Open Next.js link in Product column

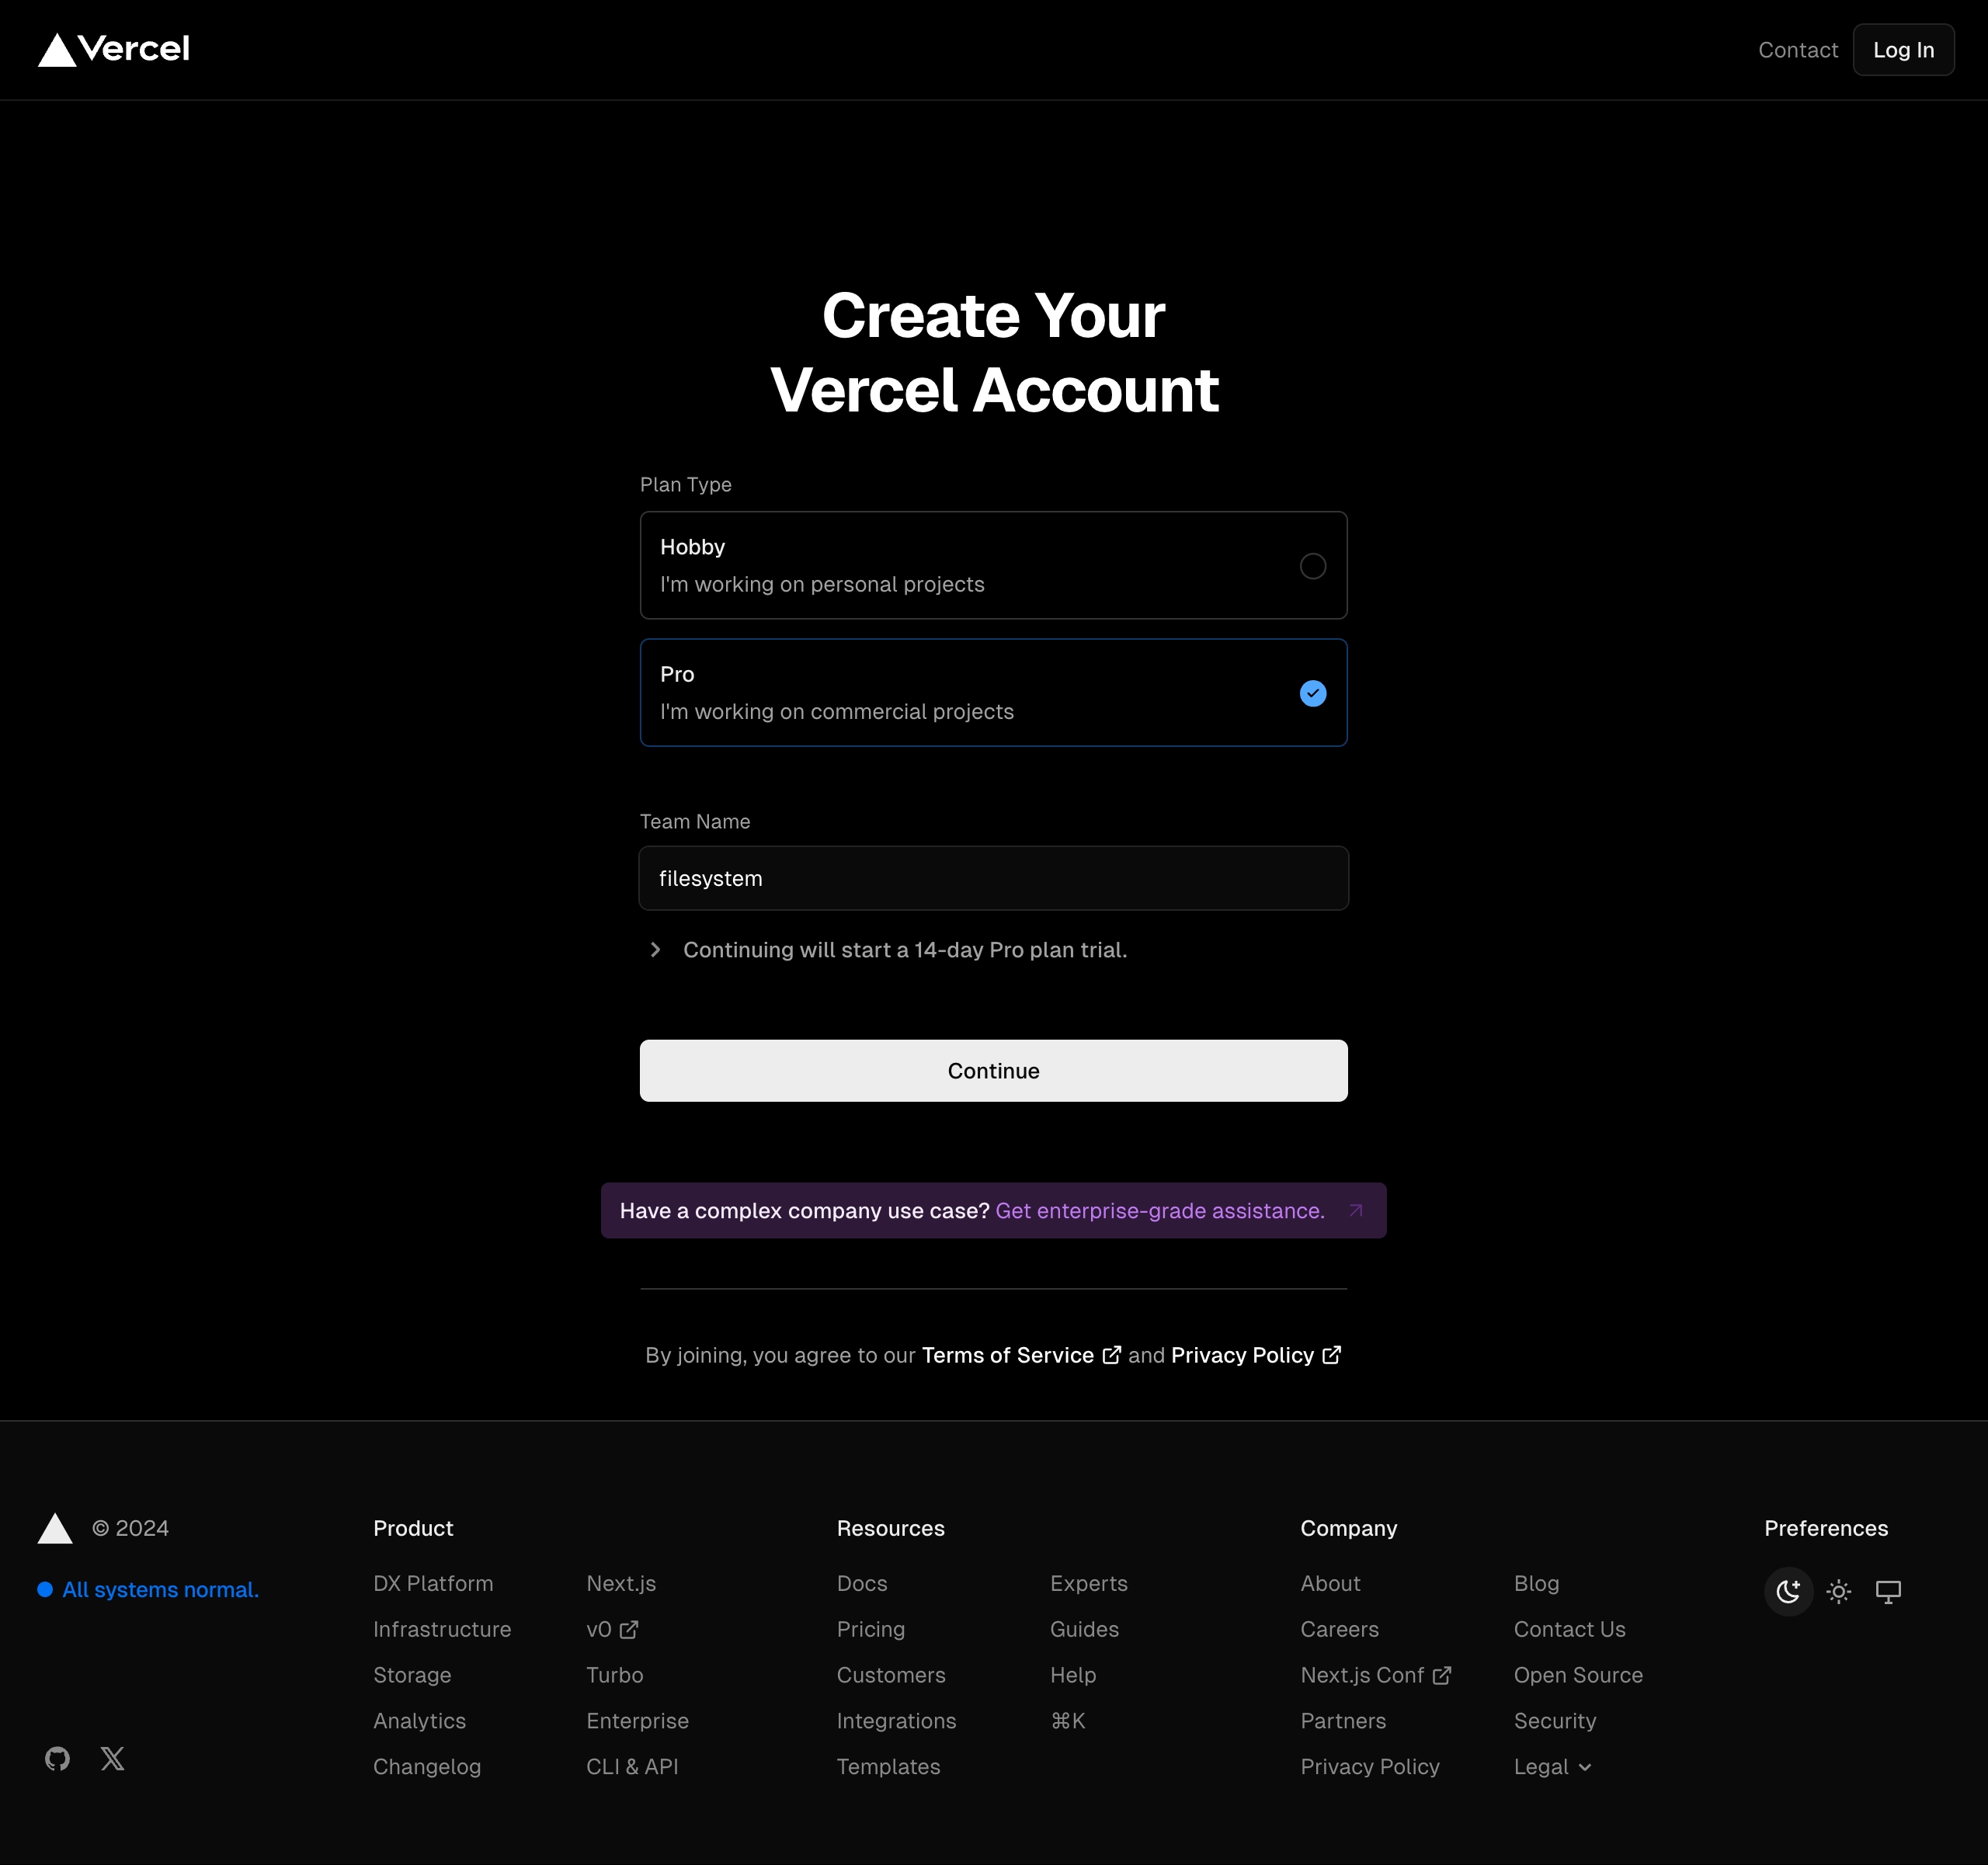coord(621,1584)
